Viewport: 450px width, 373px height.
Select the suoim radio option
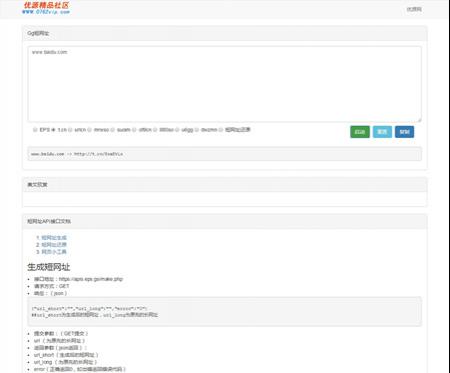pos(112,130)
